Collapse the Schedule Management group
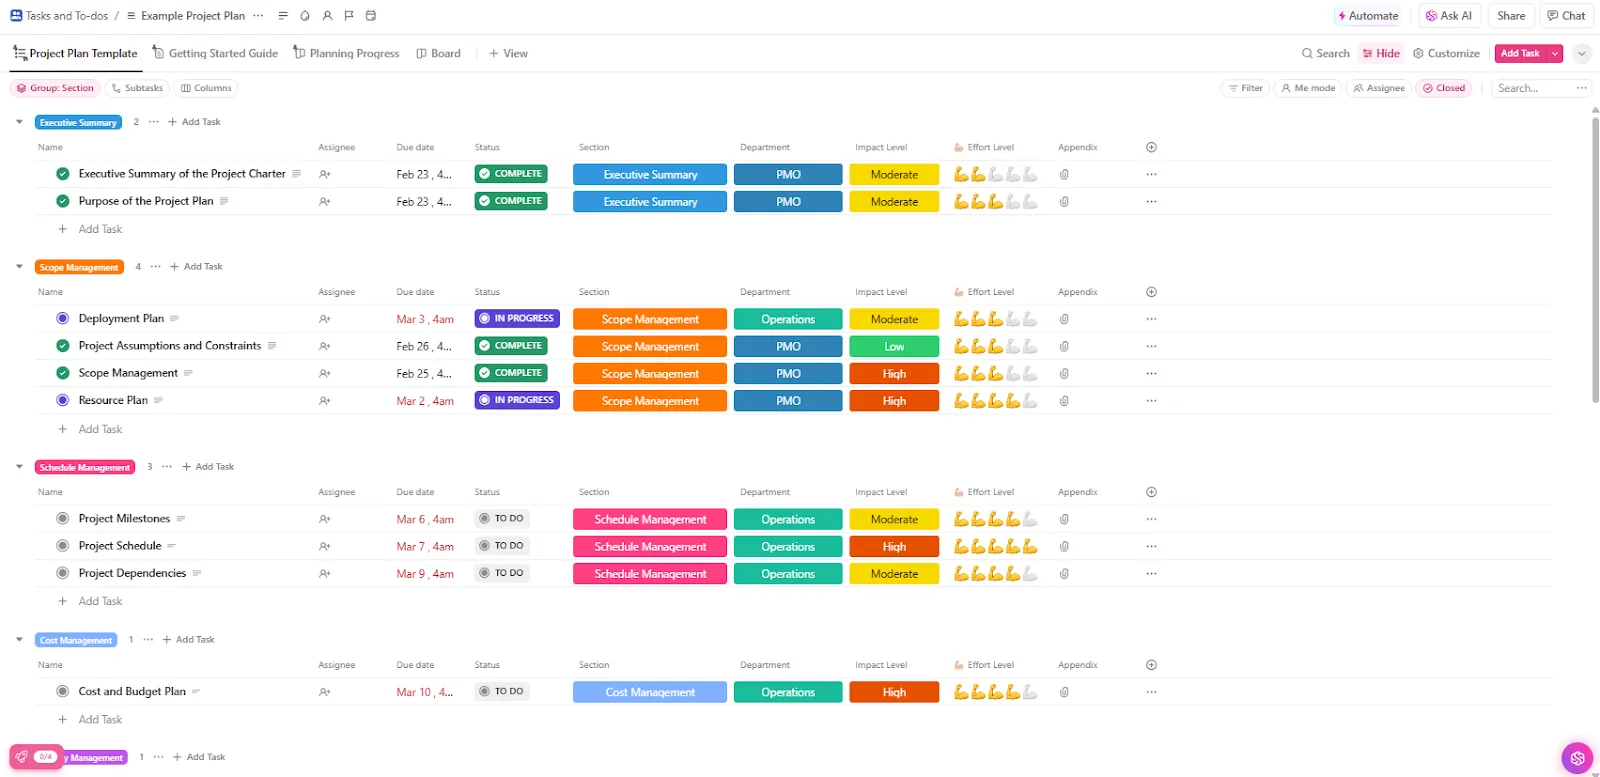The width and height of the screenshot is (1600, 777). tap(19, 467)
